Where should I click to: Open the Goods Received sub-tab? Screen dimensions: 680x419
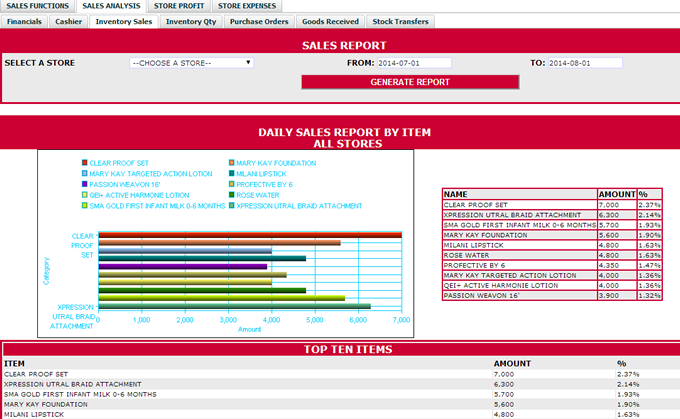(330, 22)
